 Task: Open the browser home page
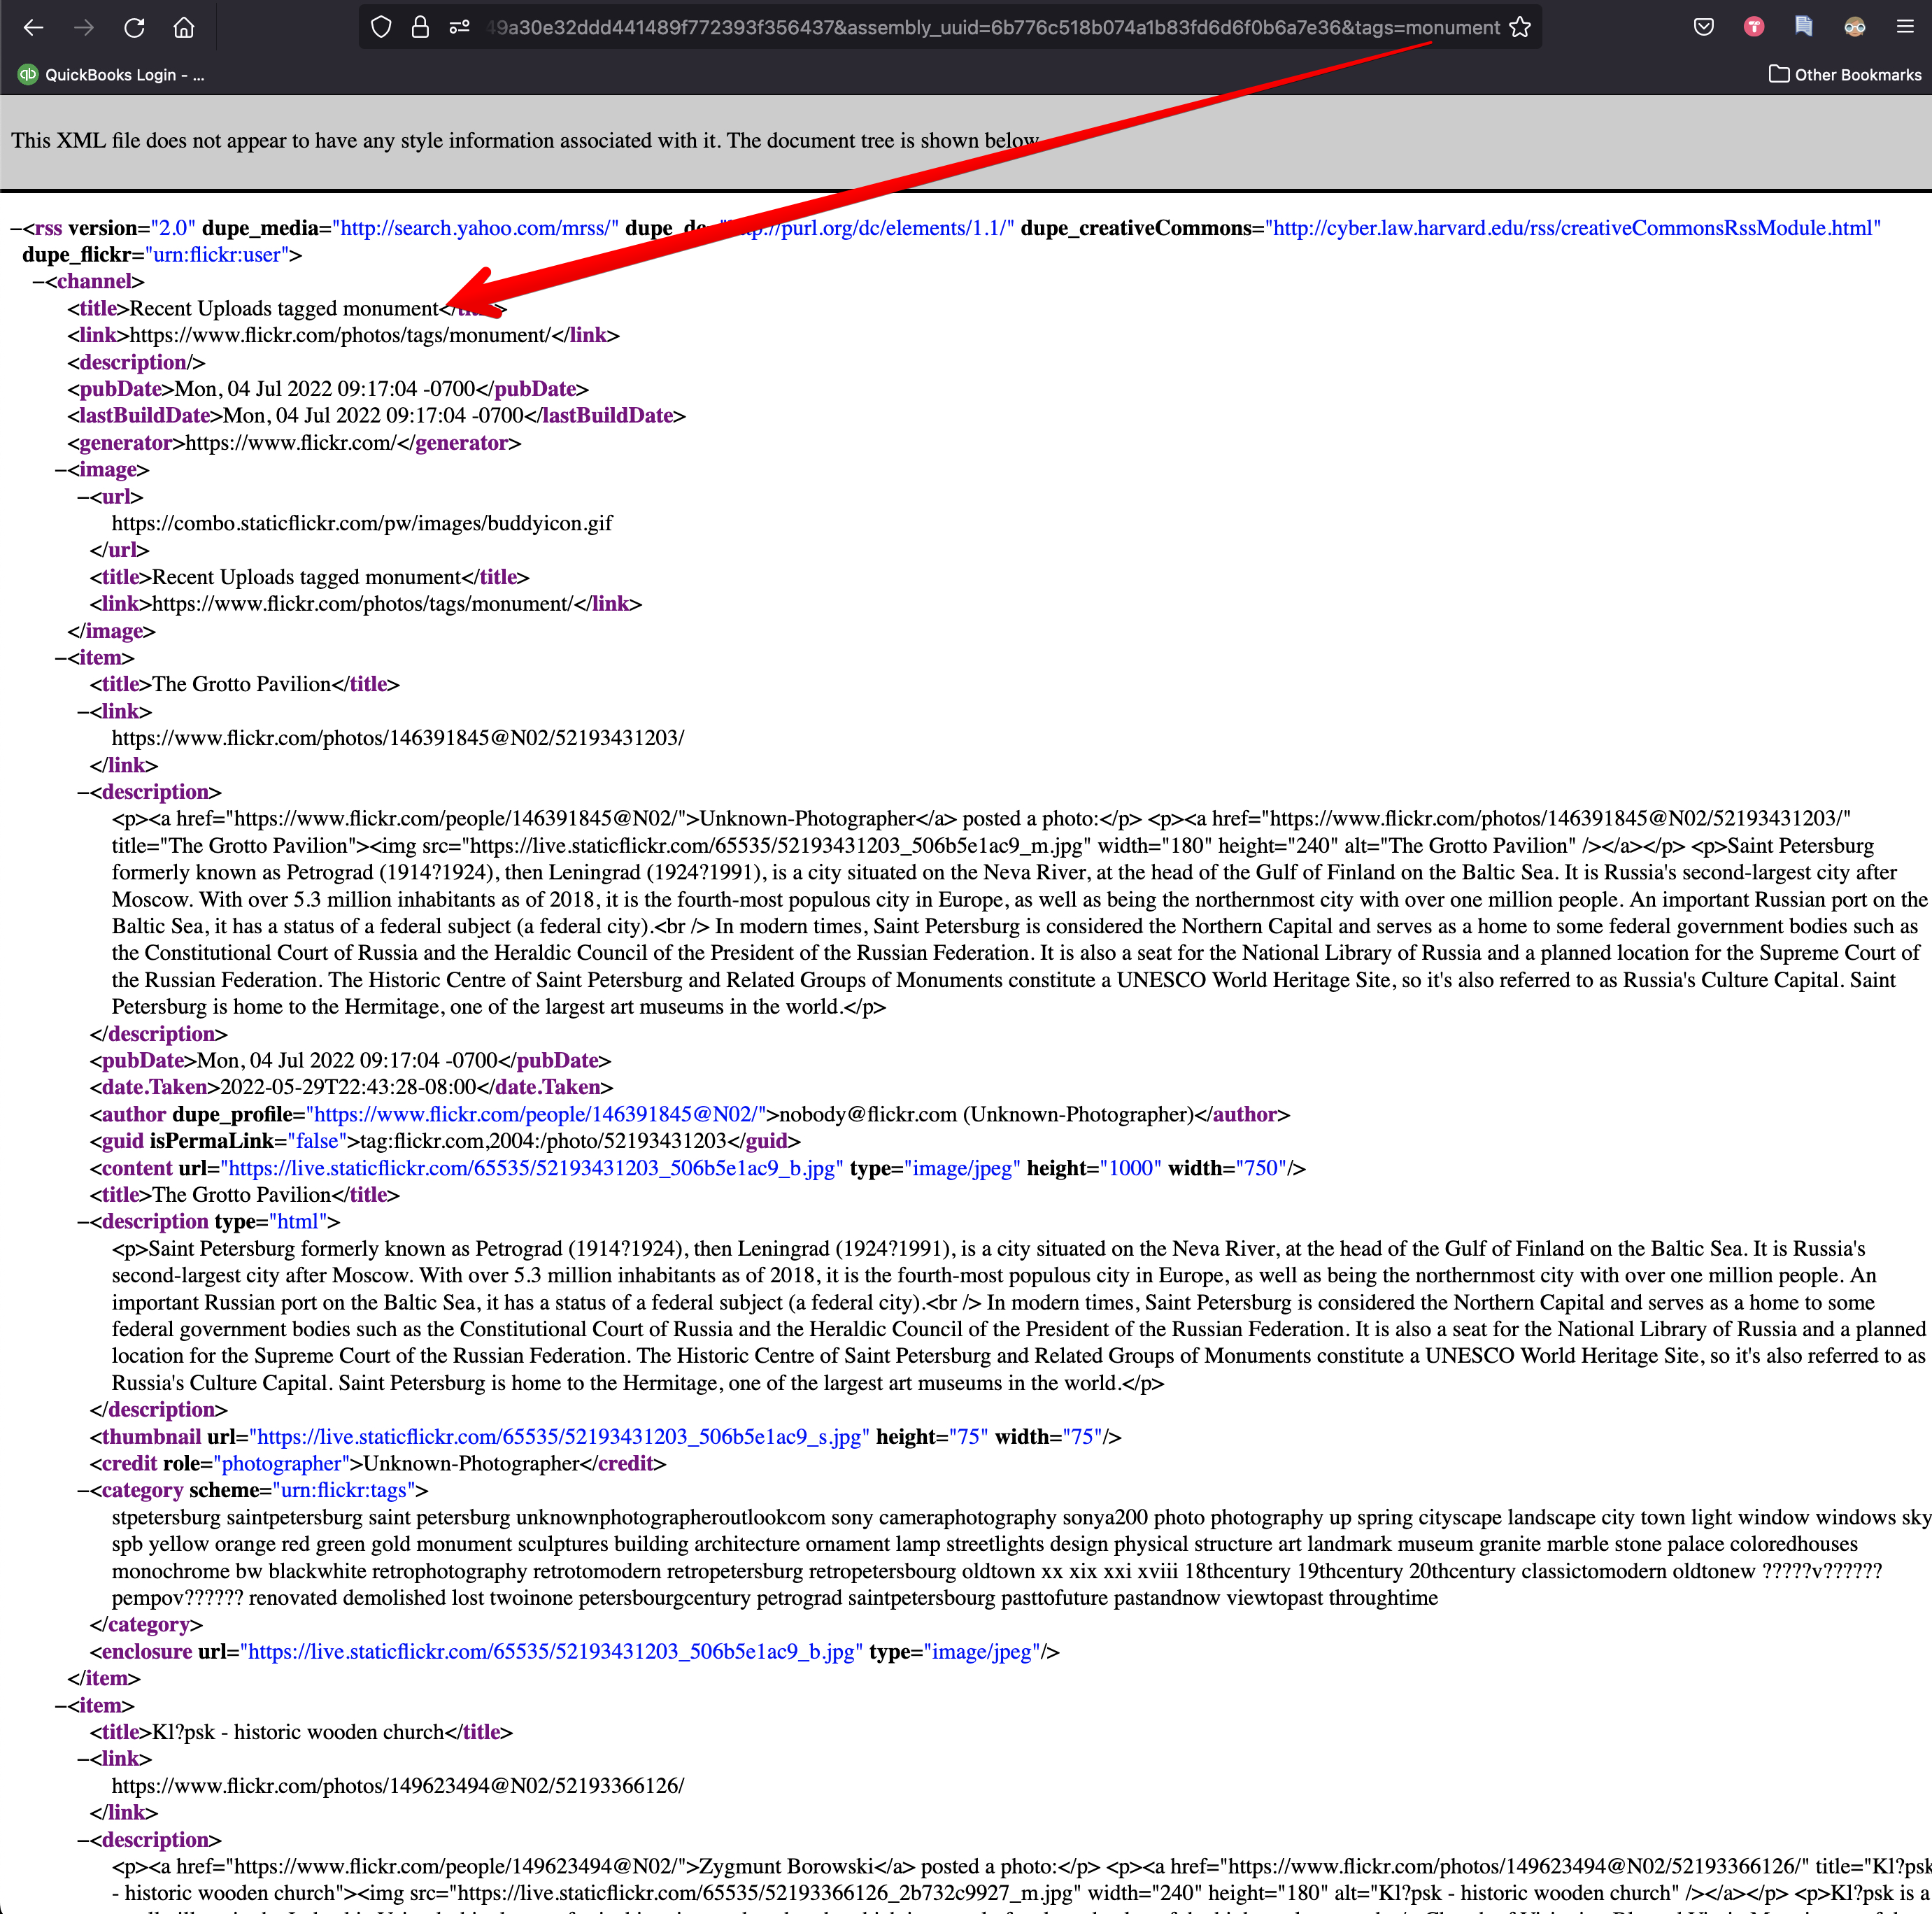(x=184, y=28)
